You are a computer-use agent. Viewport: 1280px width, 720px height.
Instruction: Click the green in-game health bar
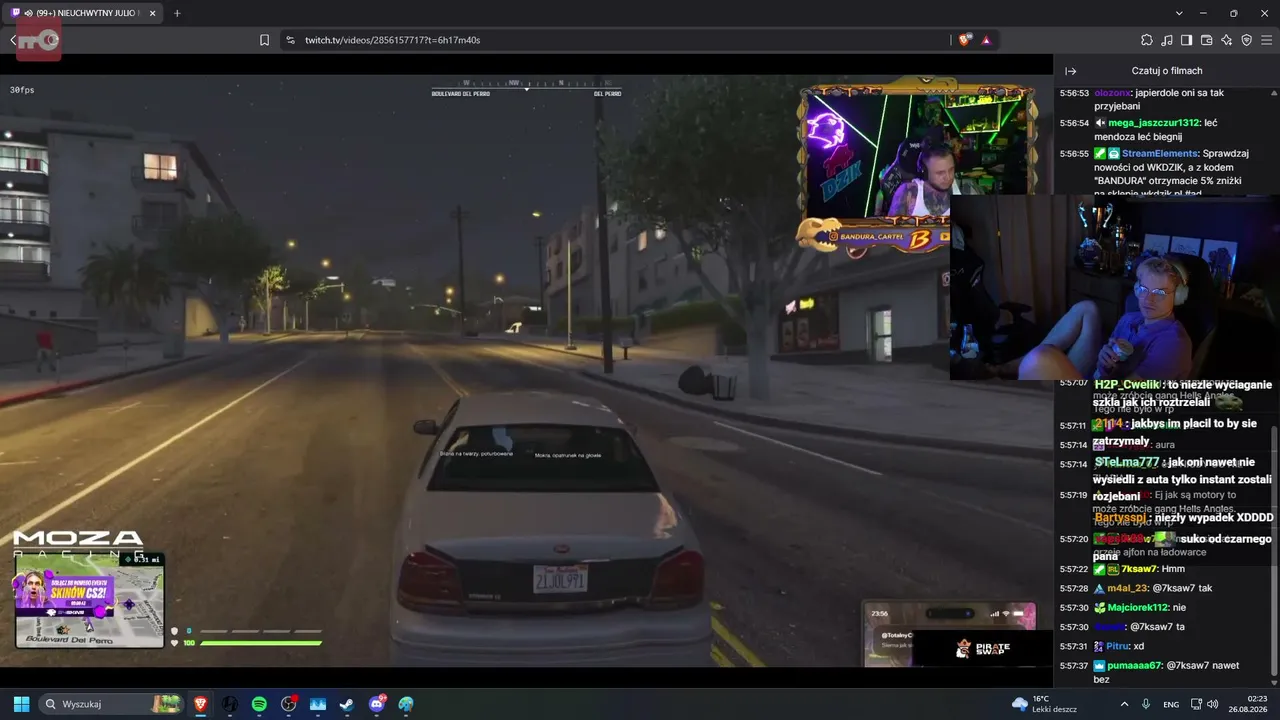[261, 643]
